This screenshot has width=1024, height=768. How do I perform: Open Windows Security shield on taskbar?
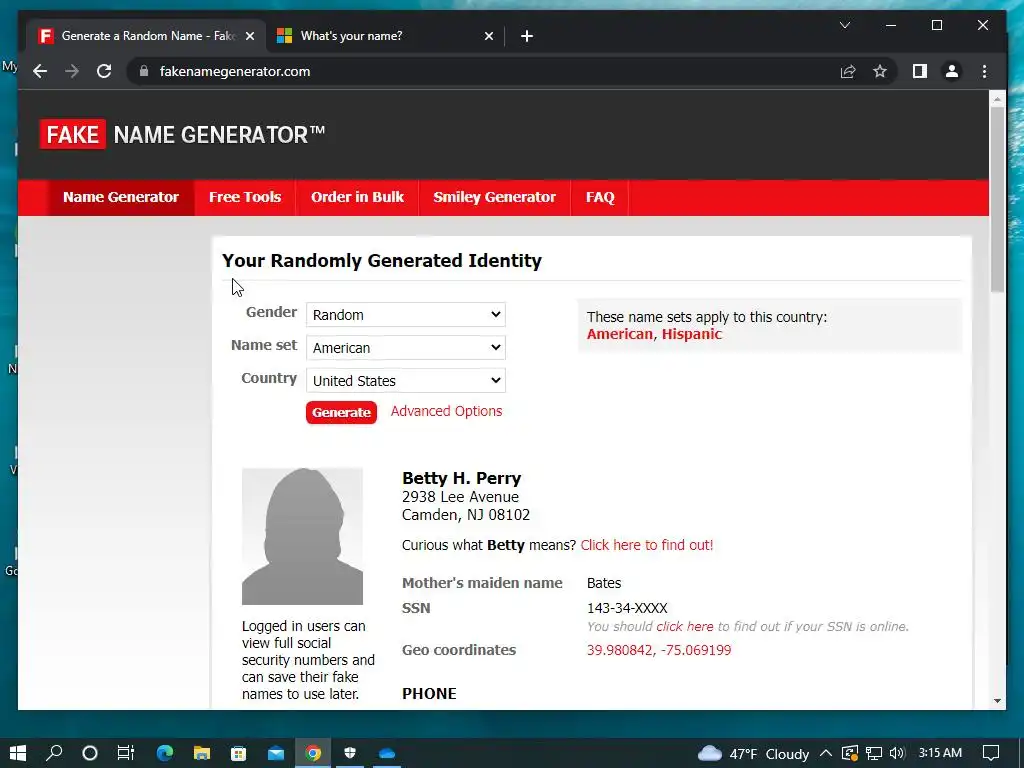(x=350, y=753)
